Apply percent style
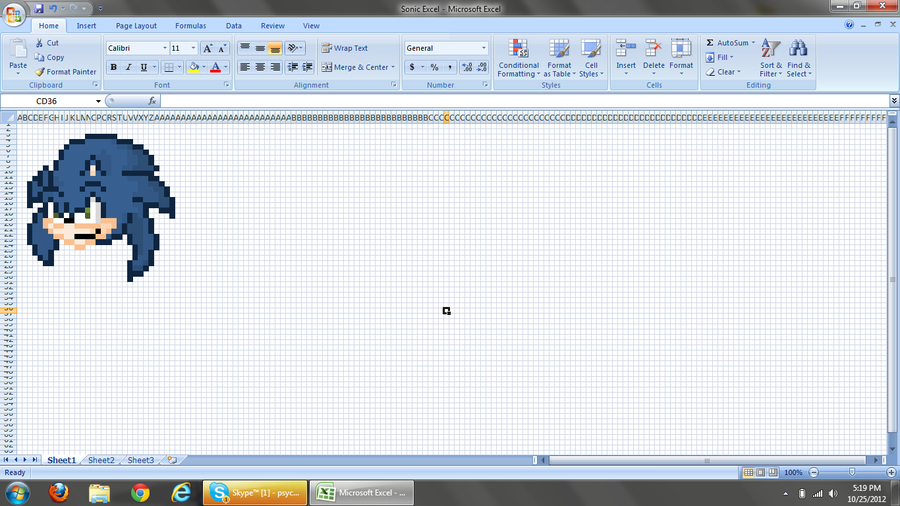Image resolution: width=900 pixels, height=506 pixels. [x=435, y=67]
